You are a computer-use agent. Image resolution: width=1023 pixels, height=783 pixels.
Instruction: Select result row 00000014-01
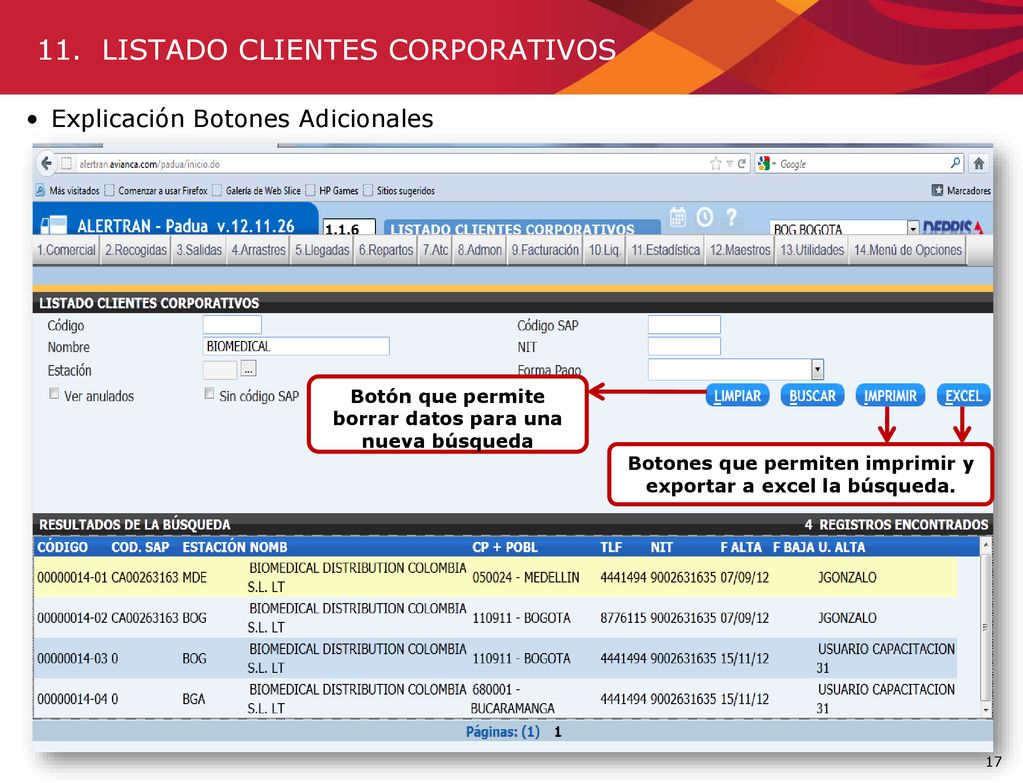pos(495,577)
